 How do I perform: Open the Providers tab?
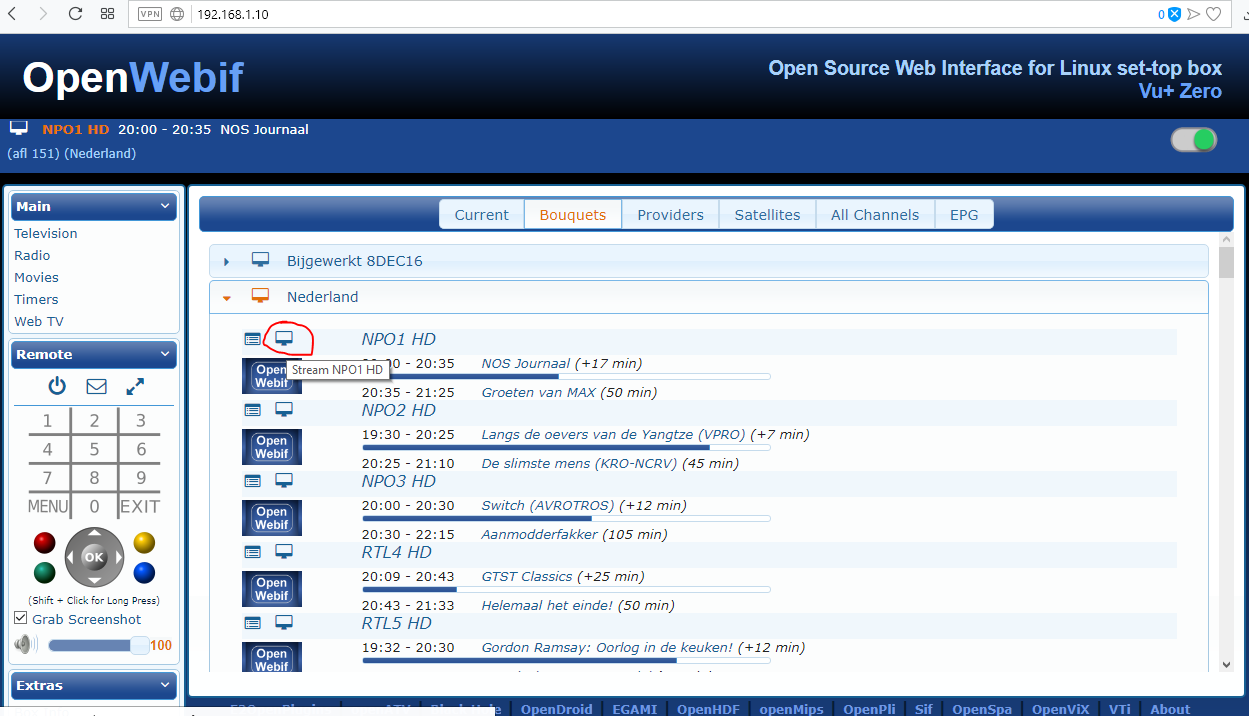pyautogui.click(x=670, y=214)
